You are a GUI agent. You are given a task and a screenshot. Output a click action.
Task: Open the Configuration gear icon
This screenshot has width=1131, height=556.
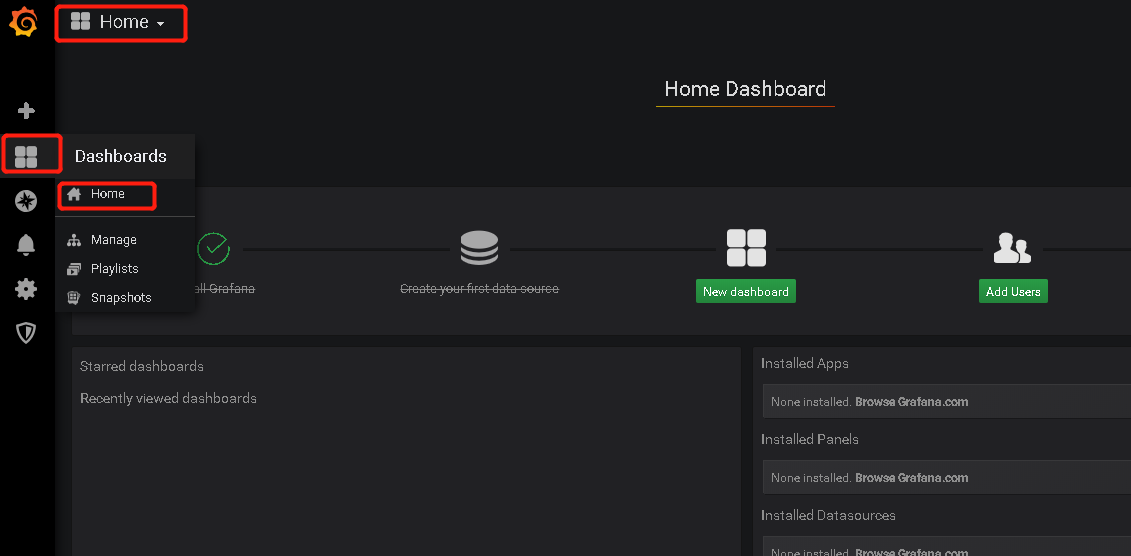26,289
